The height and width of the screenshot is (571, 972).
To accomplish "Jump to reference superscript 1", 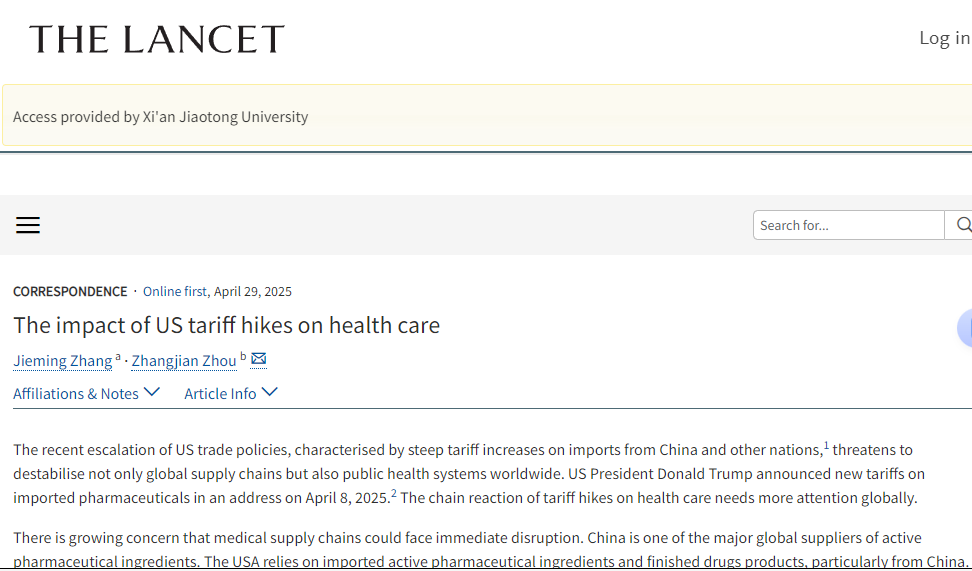I will point(826,445).
